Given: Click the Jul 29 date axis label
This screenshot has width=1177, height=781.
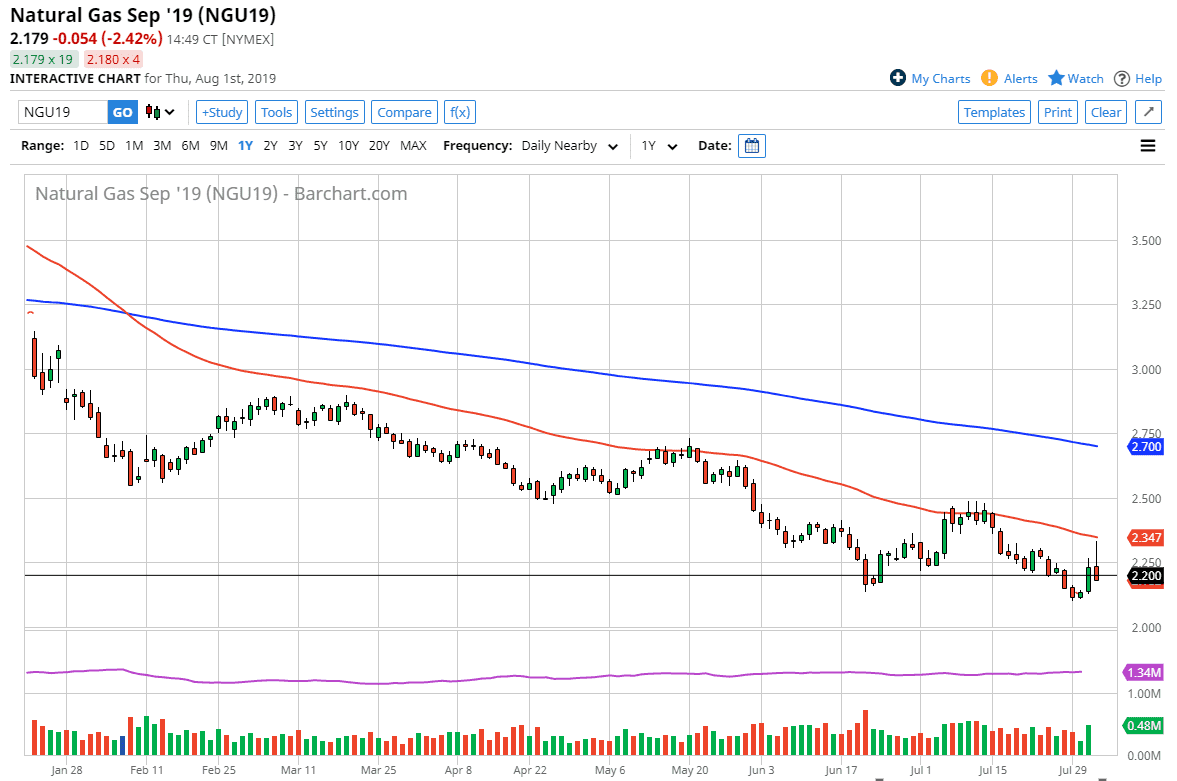Looking at the screenshot, I should pos(1073,770).
